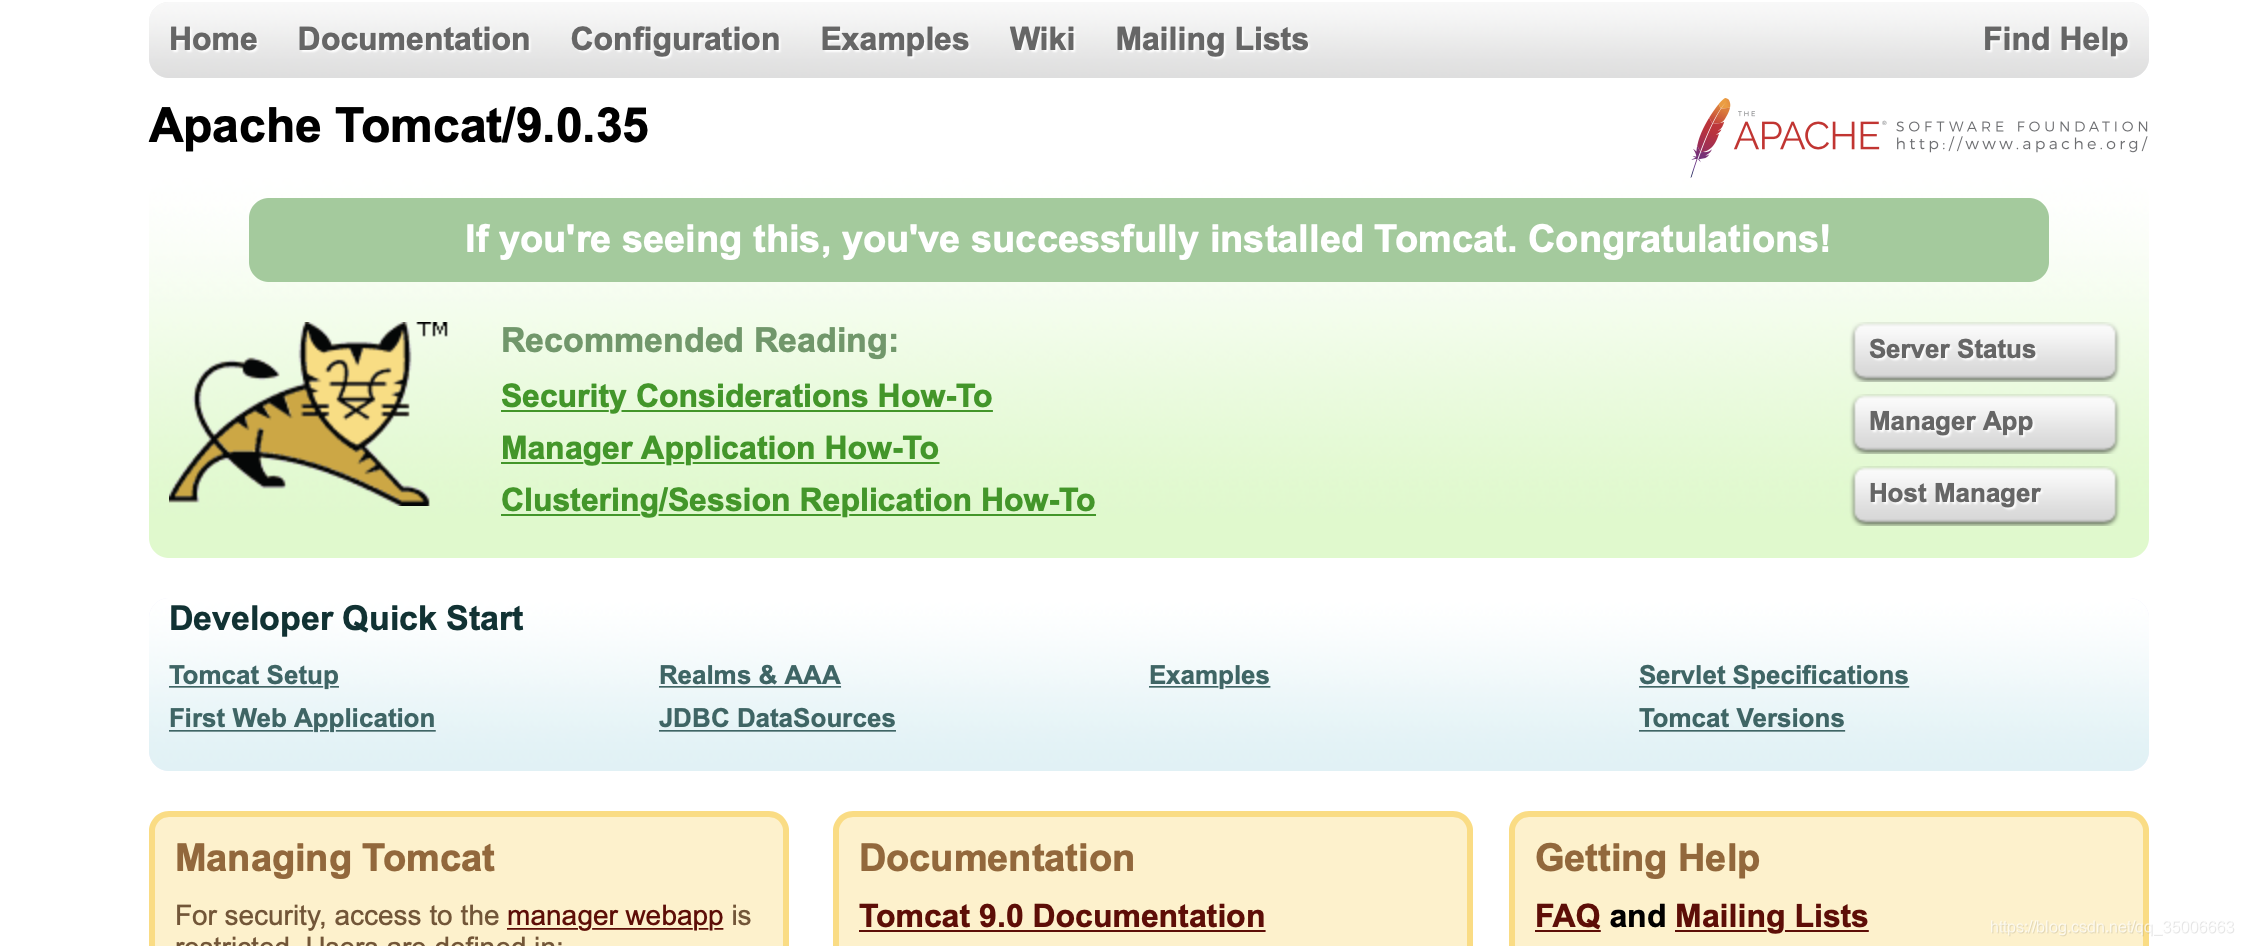Click the Apache Software Foundation feather logo
Screen dimensions: 2244x946
tap(1919, 137)
